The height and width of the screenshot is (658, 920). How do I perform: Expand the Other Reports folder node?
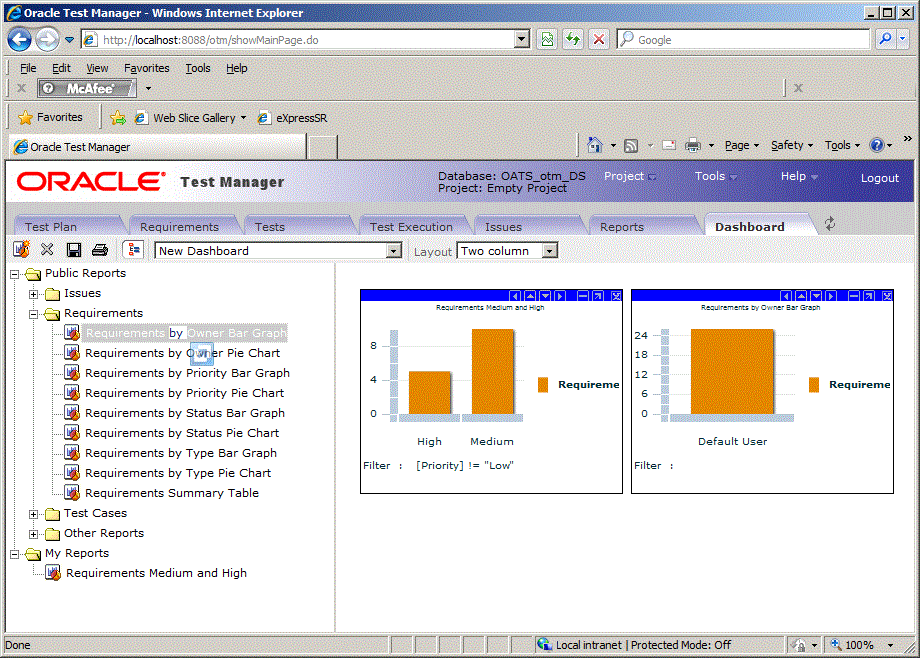pos(33,534)
